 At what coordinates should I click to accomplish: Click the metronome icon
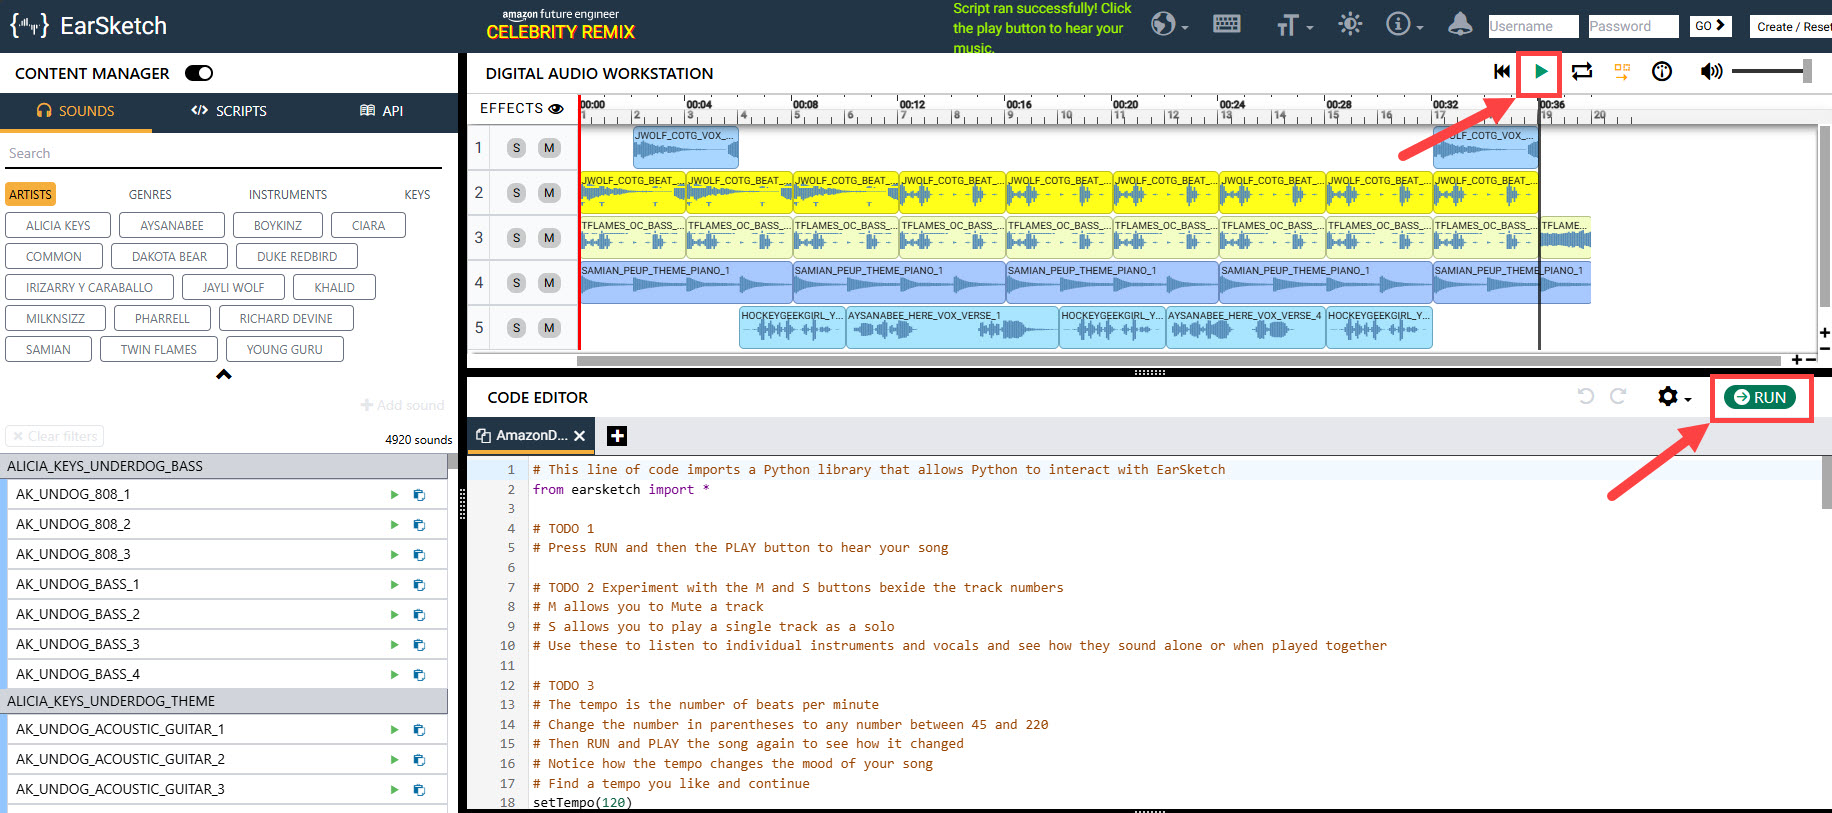1661,72
